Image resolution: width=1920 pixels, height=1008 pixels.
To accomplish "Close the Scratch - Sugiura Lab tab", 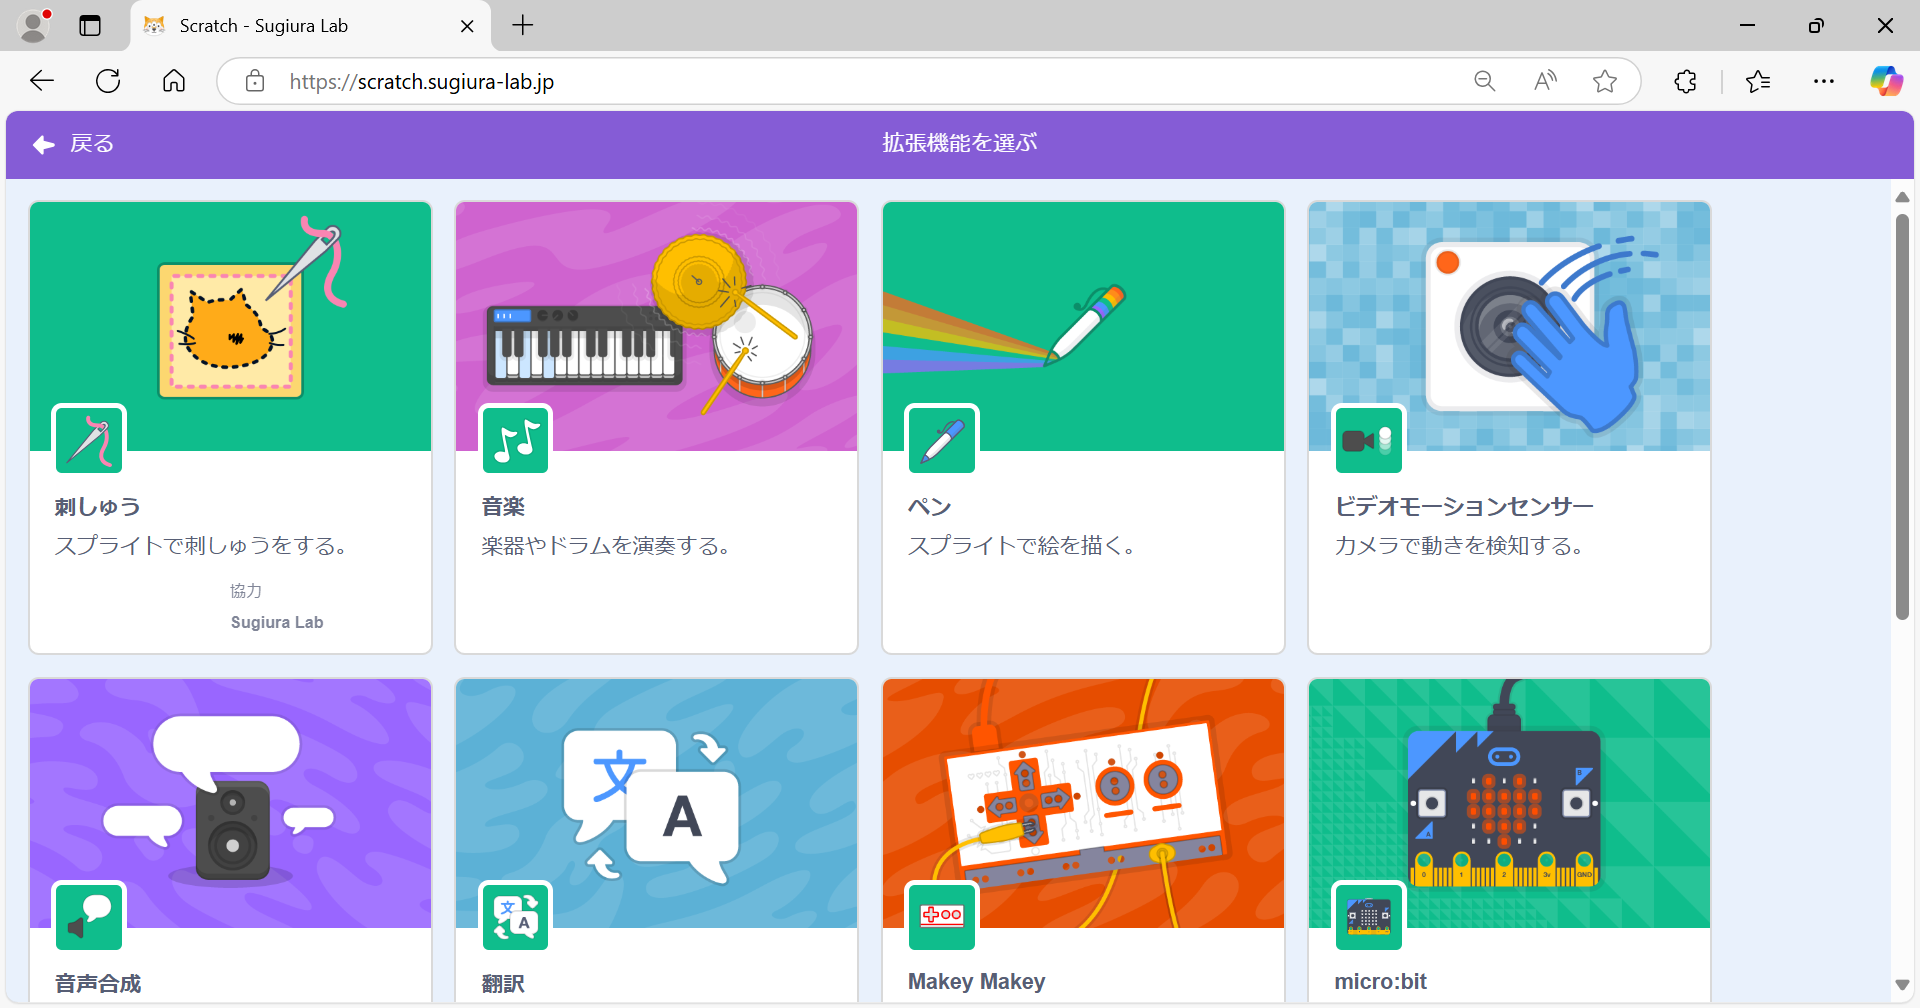I will (467, 26).
